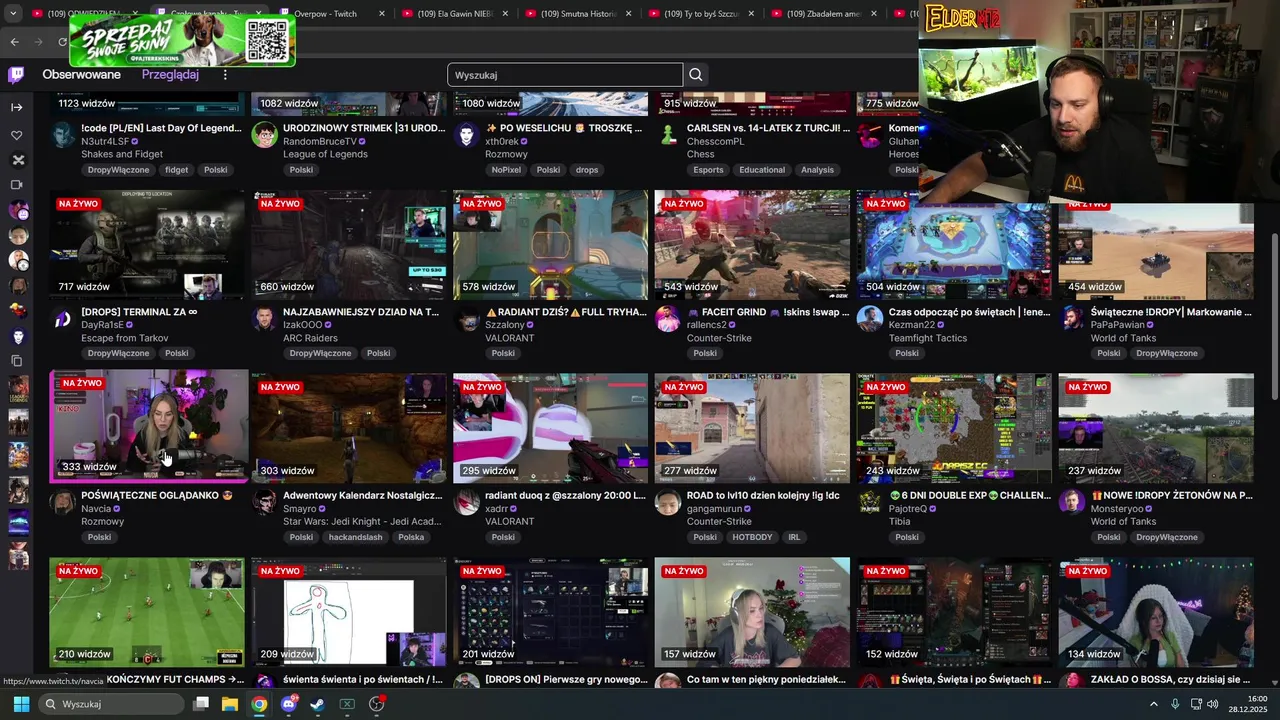
Task: Click streamer name ChesscomPL
Action: [x=715, y=141]
